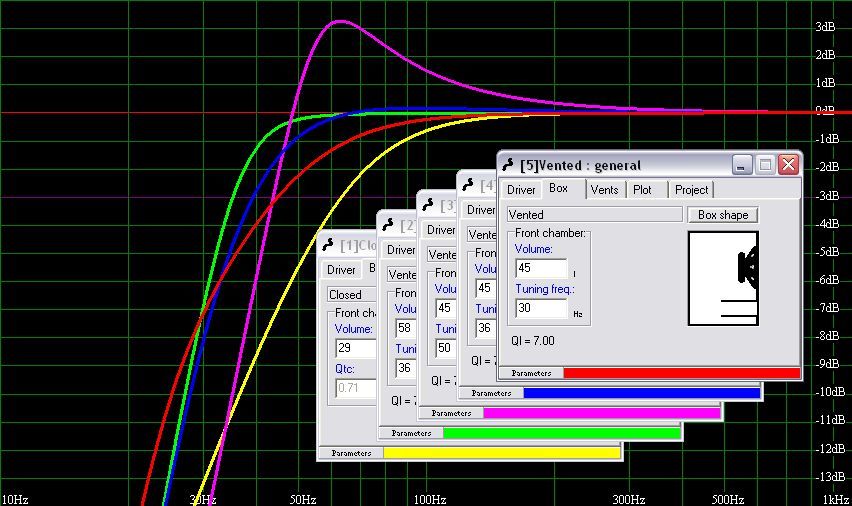Click Tuning freq field showing 30

click(x=541, y=308)
